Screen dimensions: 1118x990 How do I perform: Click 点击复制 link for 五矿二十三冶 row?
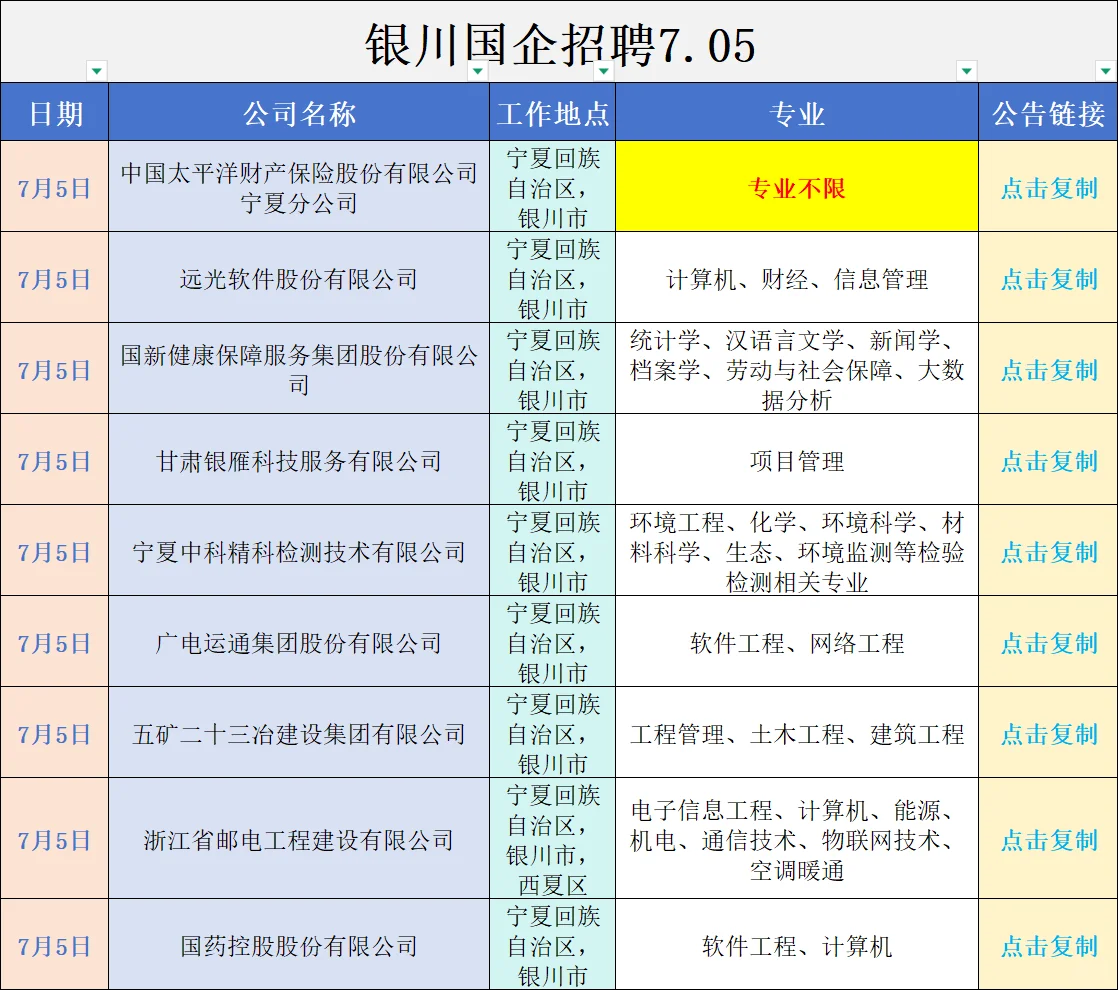pos(1049,734)
